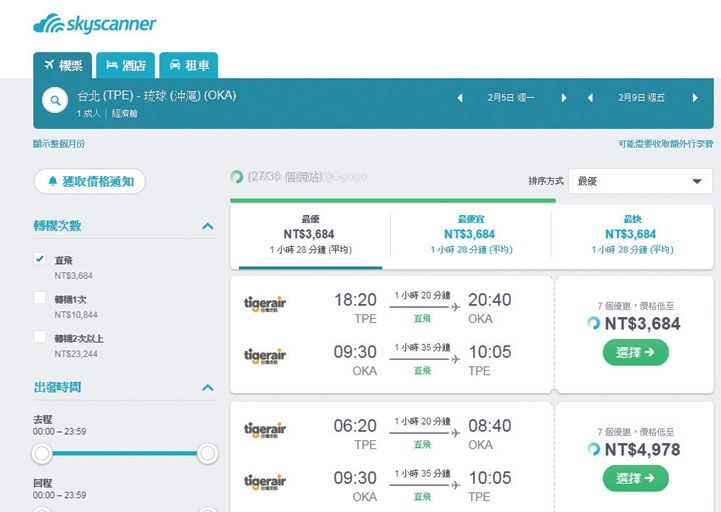Click the 1 成人 | 經濟艙 passenger info
721x512 pixels.
tap(107, 113)
